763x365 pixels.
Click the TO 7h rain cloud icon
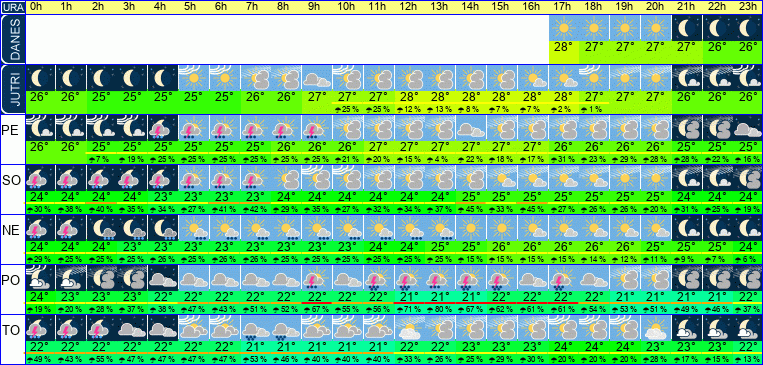tap(255, 328)
